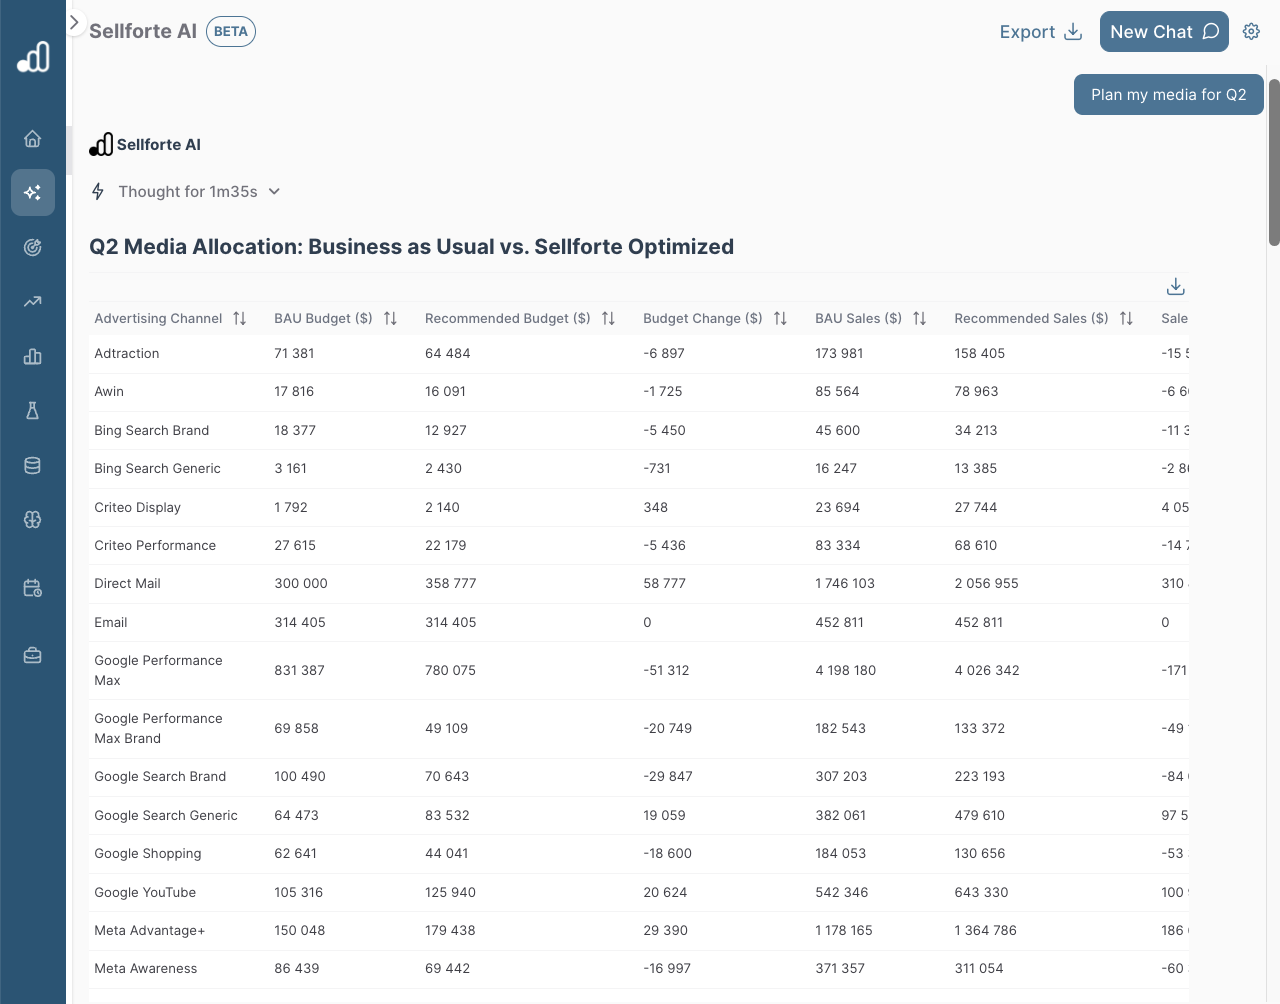The height and width of the screenshot is (1004, 1280).
Task: Open the calendar clock icon in sidebar
Action: tap(33, 588)
